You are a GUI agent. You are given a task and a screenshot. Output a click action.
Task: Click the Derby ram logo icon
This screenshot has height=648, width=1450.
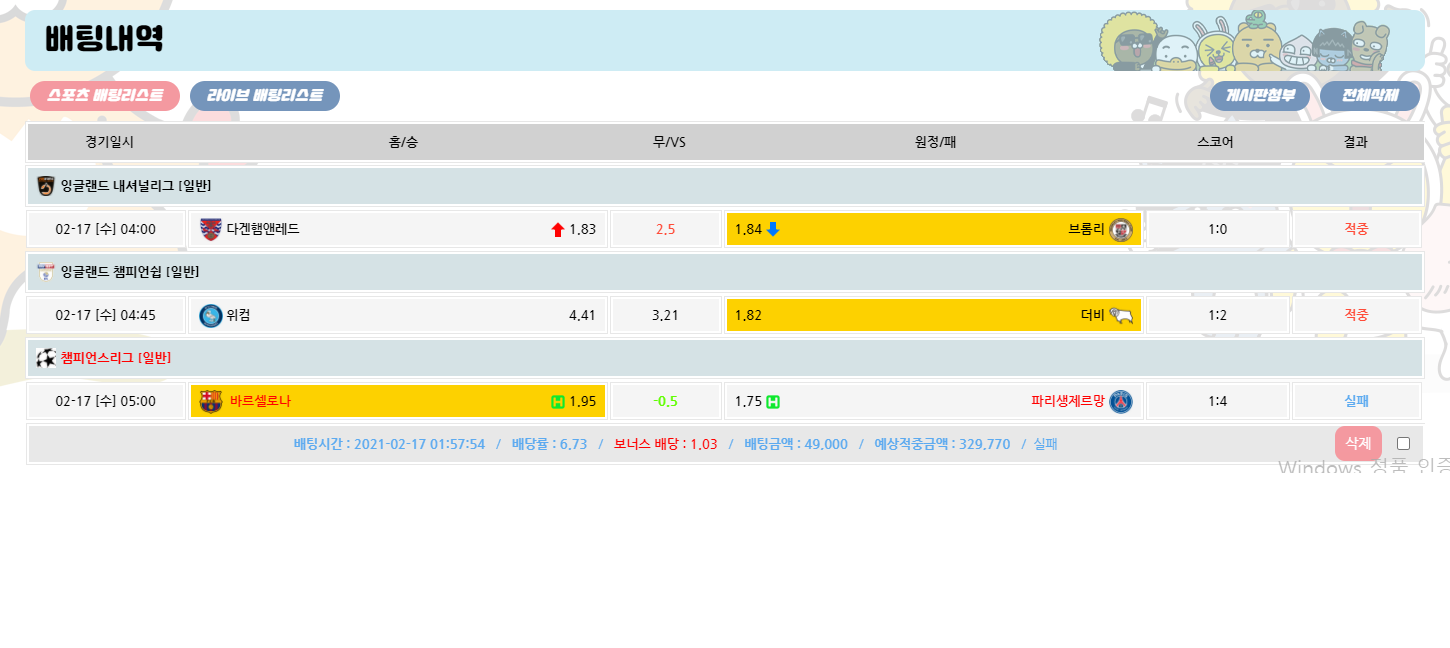pos(1121,315)
